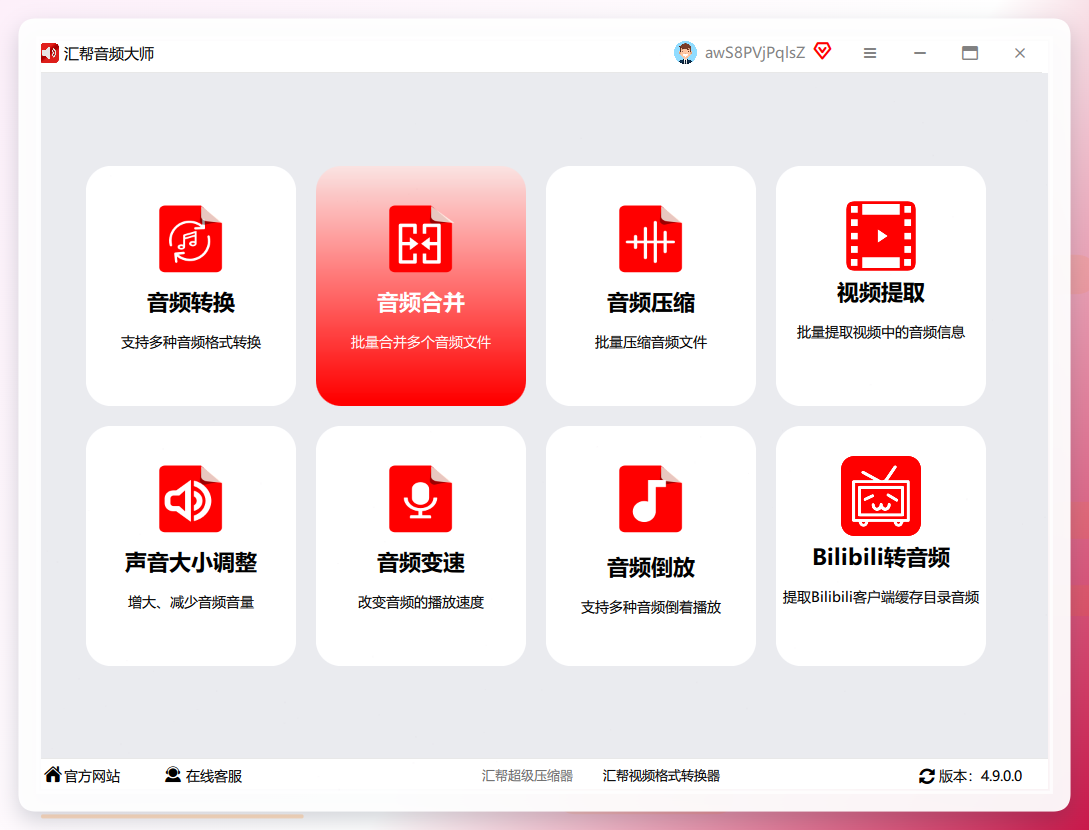Click the user avatar icon

click(685, 53)
